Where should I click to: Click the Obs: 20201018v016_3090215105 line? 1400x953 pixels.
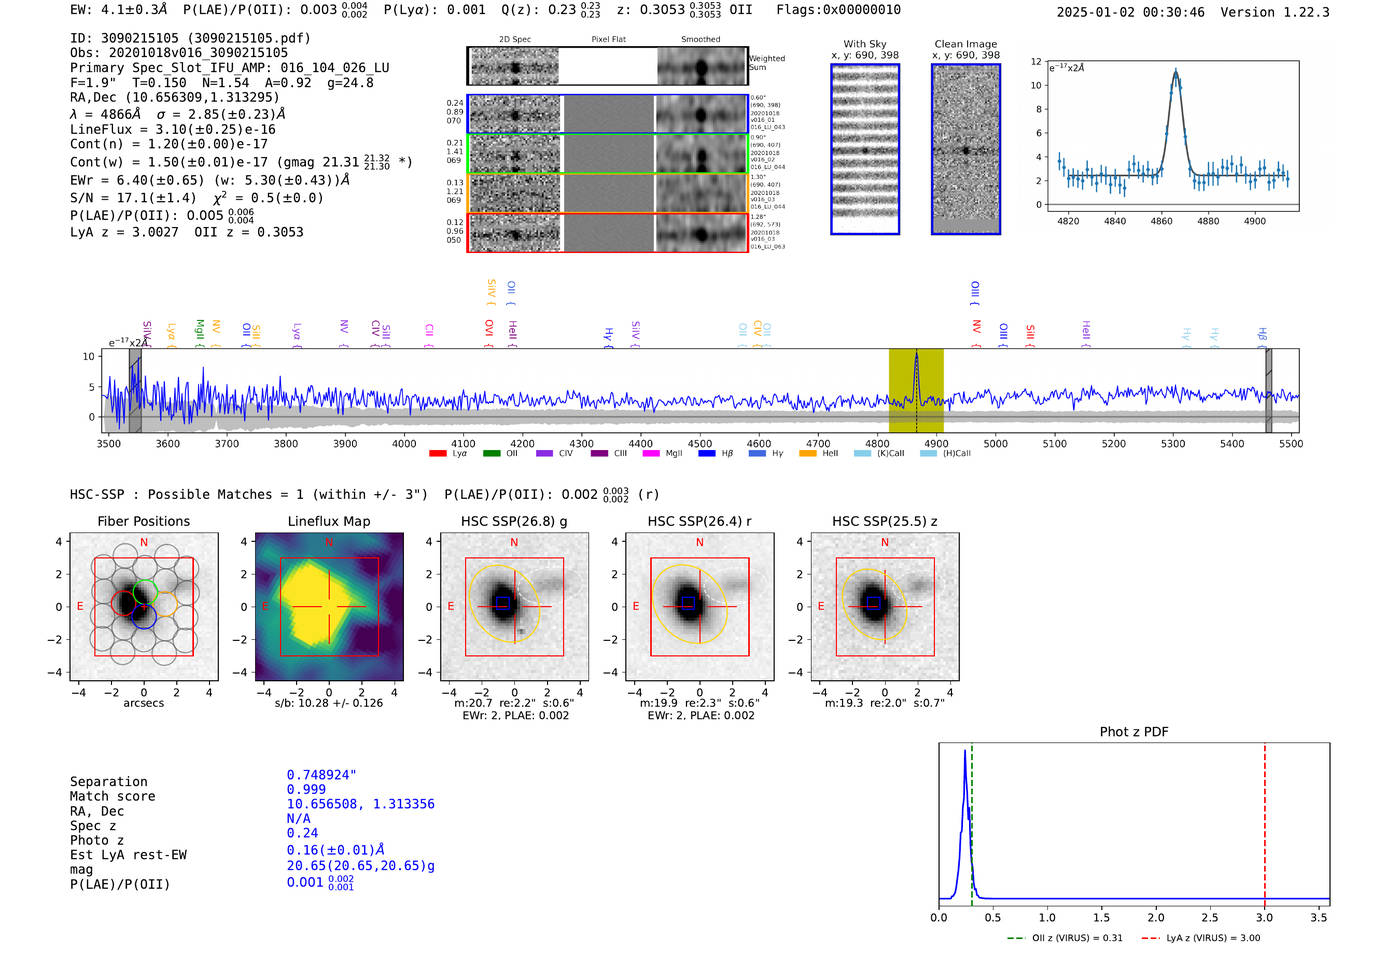[179, 53]
